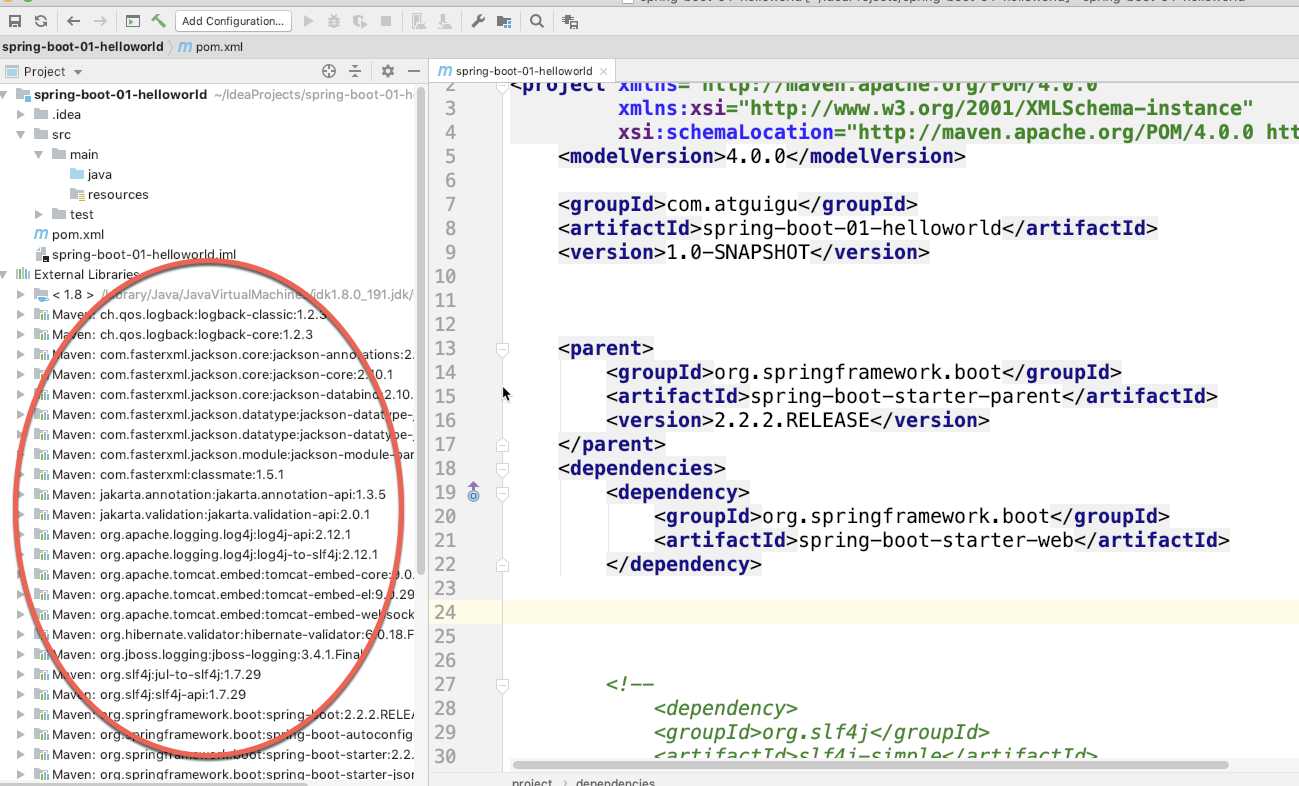Viewport: 1299px width, 786px height.
Task: Click spring-boot-starter-web artifactId text
Action: point(936,540)
